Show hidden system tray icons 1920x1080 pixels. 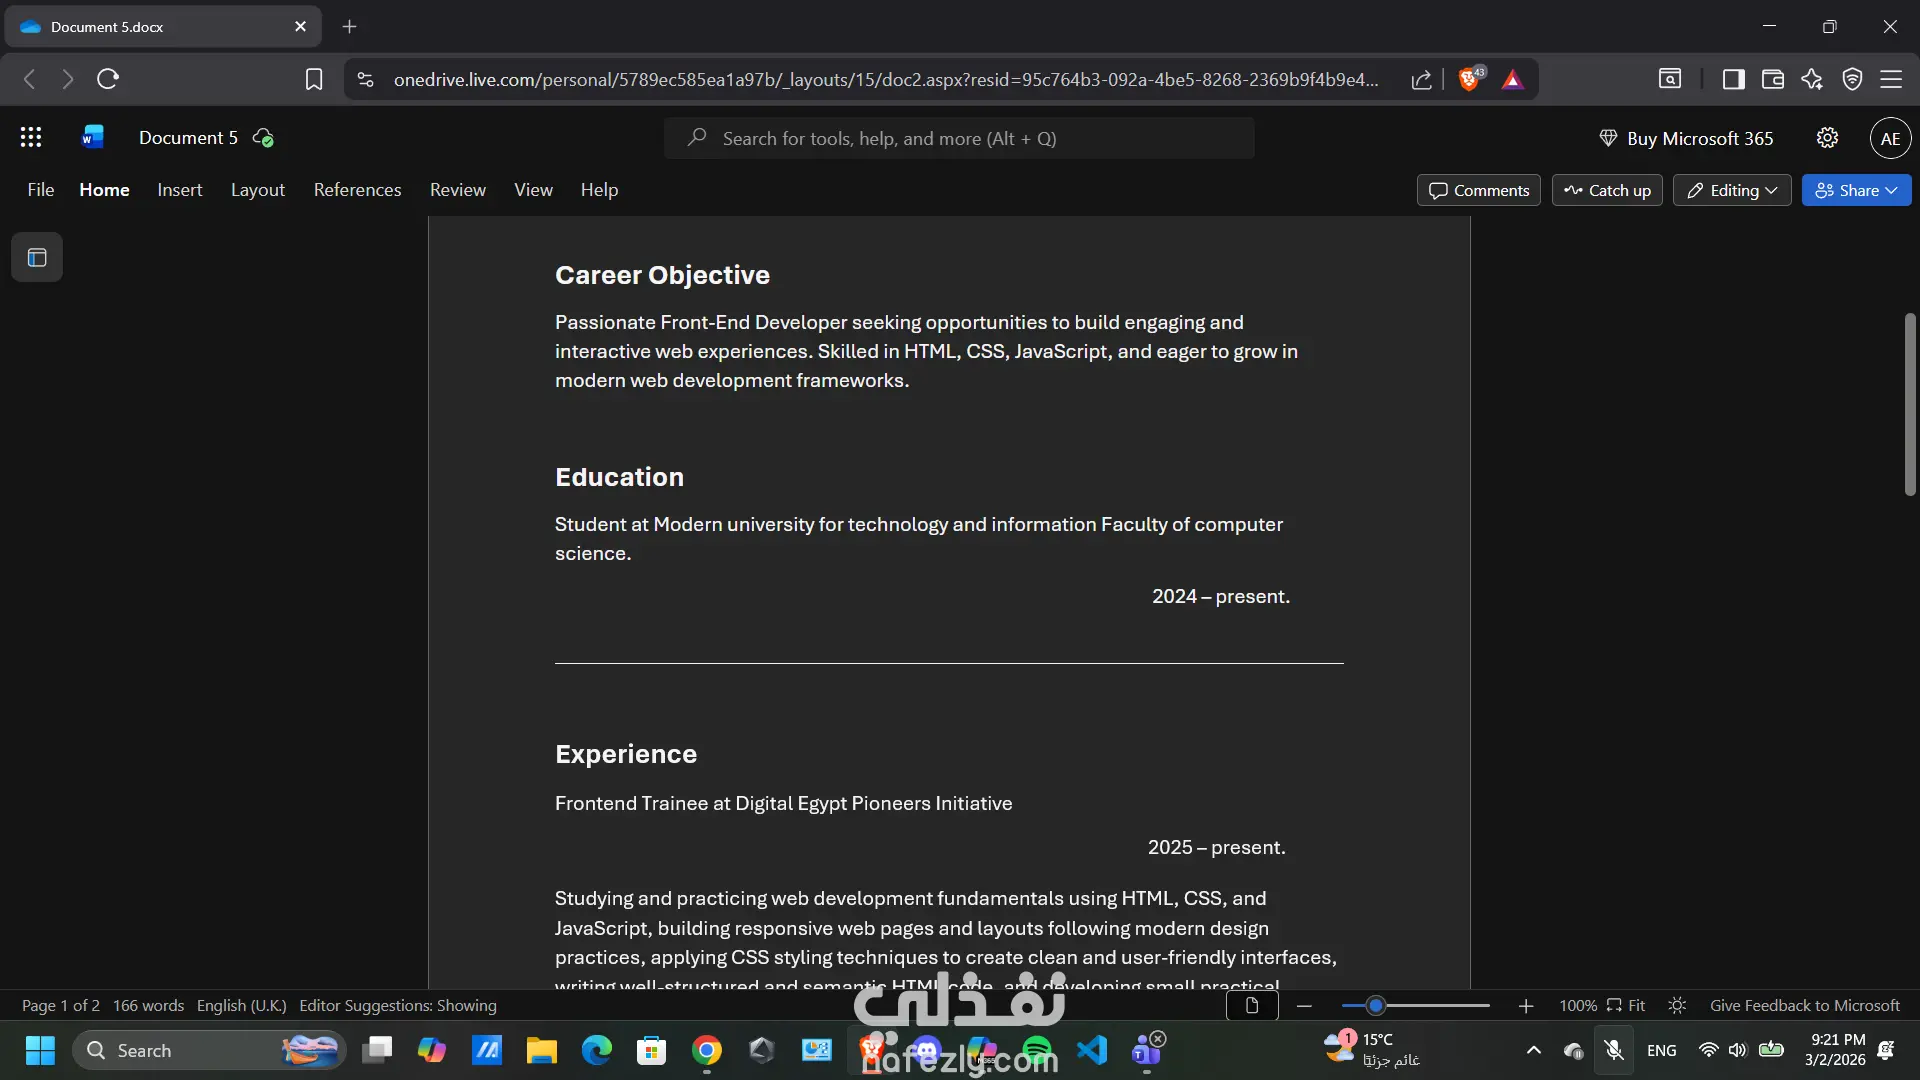pos(1533,1050)
